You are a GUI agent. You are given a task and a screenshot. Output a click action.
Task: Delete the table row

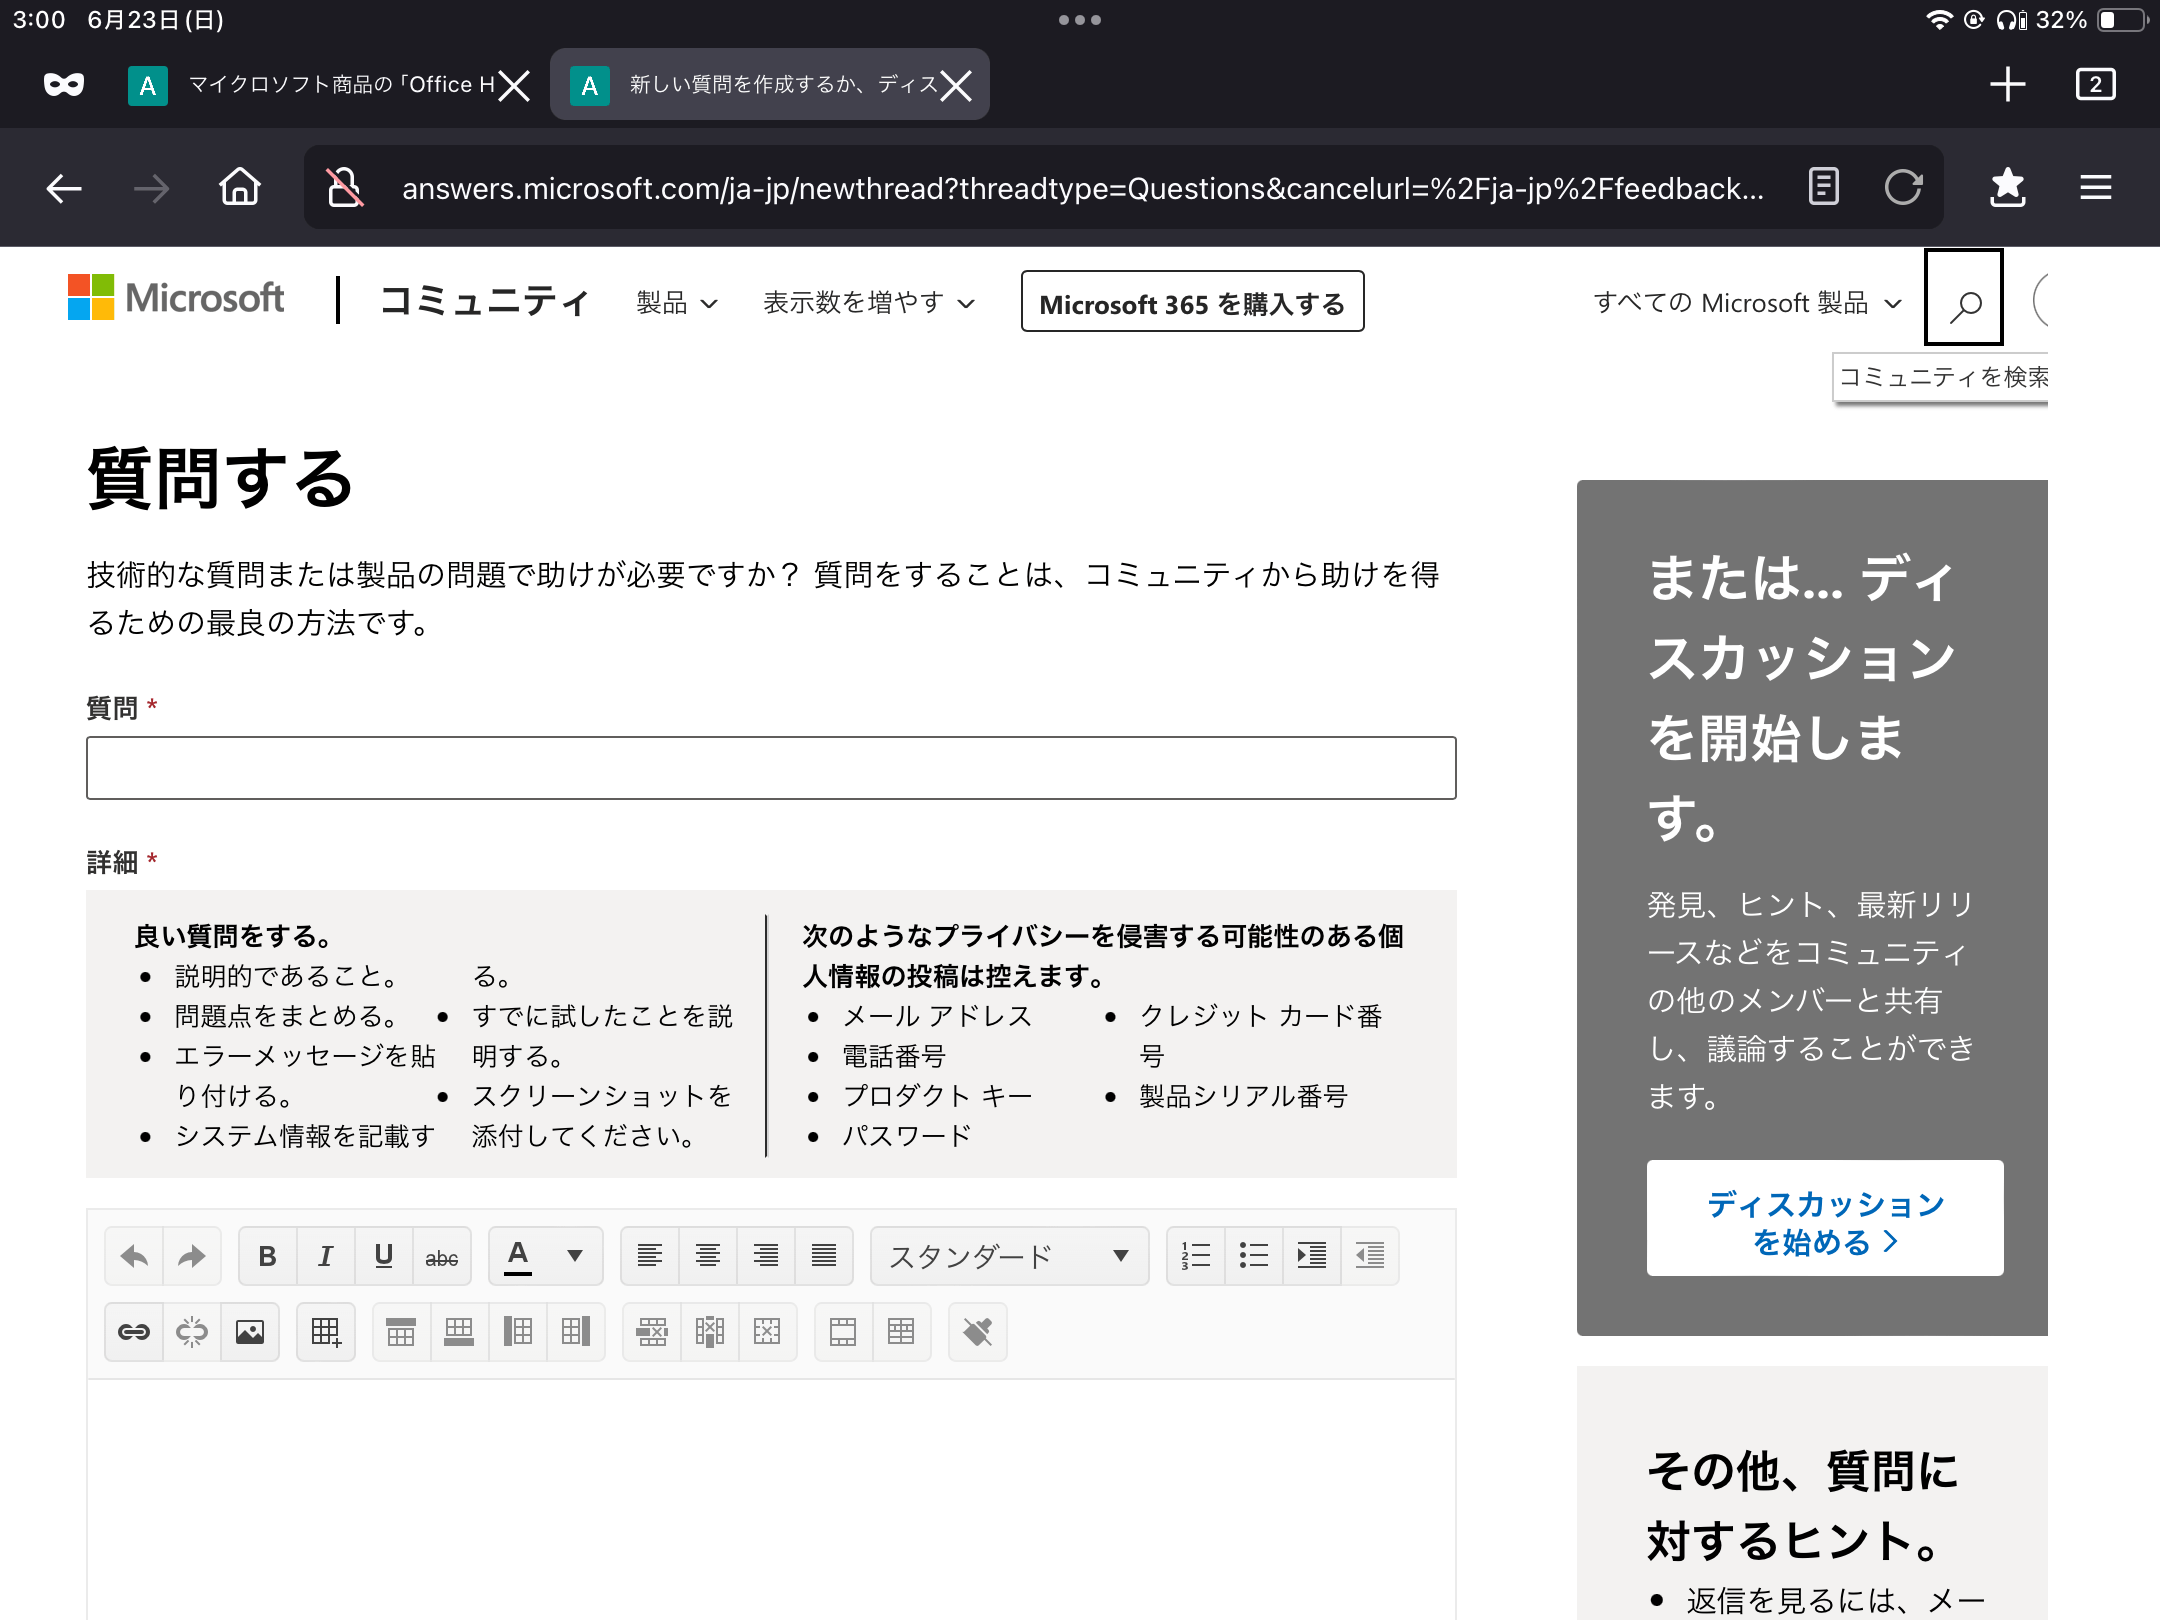pos(652,1332)
